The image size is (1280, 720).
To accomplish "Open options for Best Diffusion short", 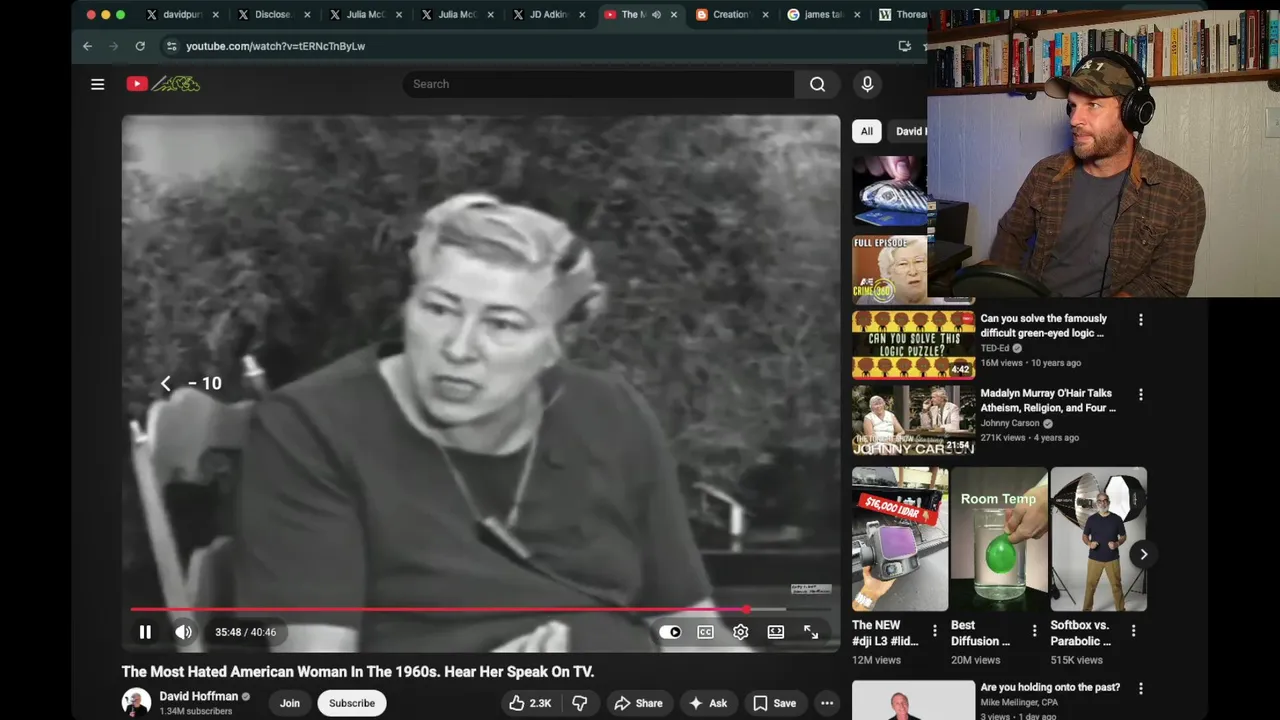I will pos(1035,631).
